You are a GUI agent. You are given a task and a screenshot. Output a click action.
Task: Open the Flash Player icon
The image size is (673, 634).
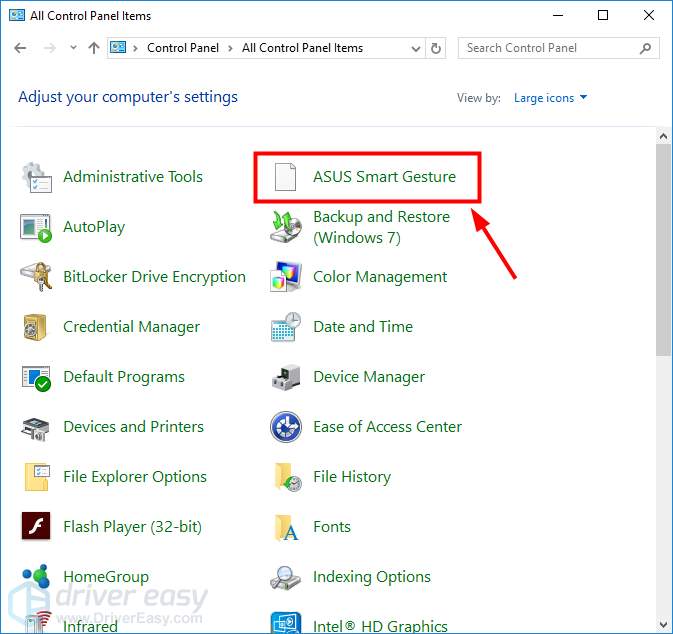36,526
